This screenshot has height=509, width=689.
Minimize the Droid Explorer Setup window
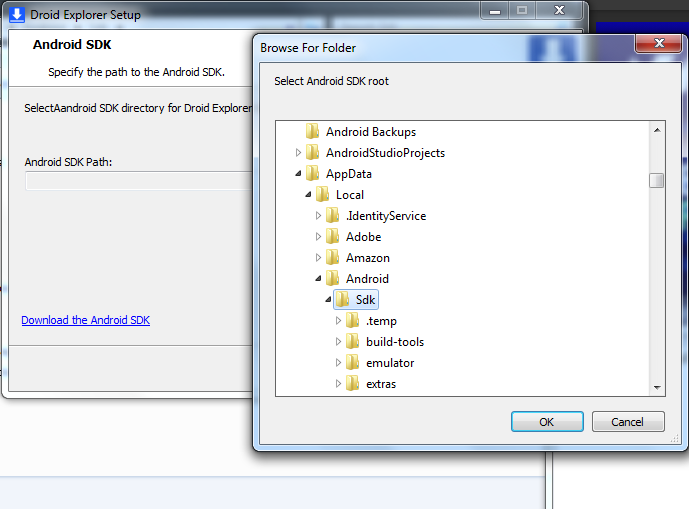click(x=495, y=11)
